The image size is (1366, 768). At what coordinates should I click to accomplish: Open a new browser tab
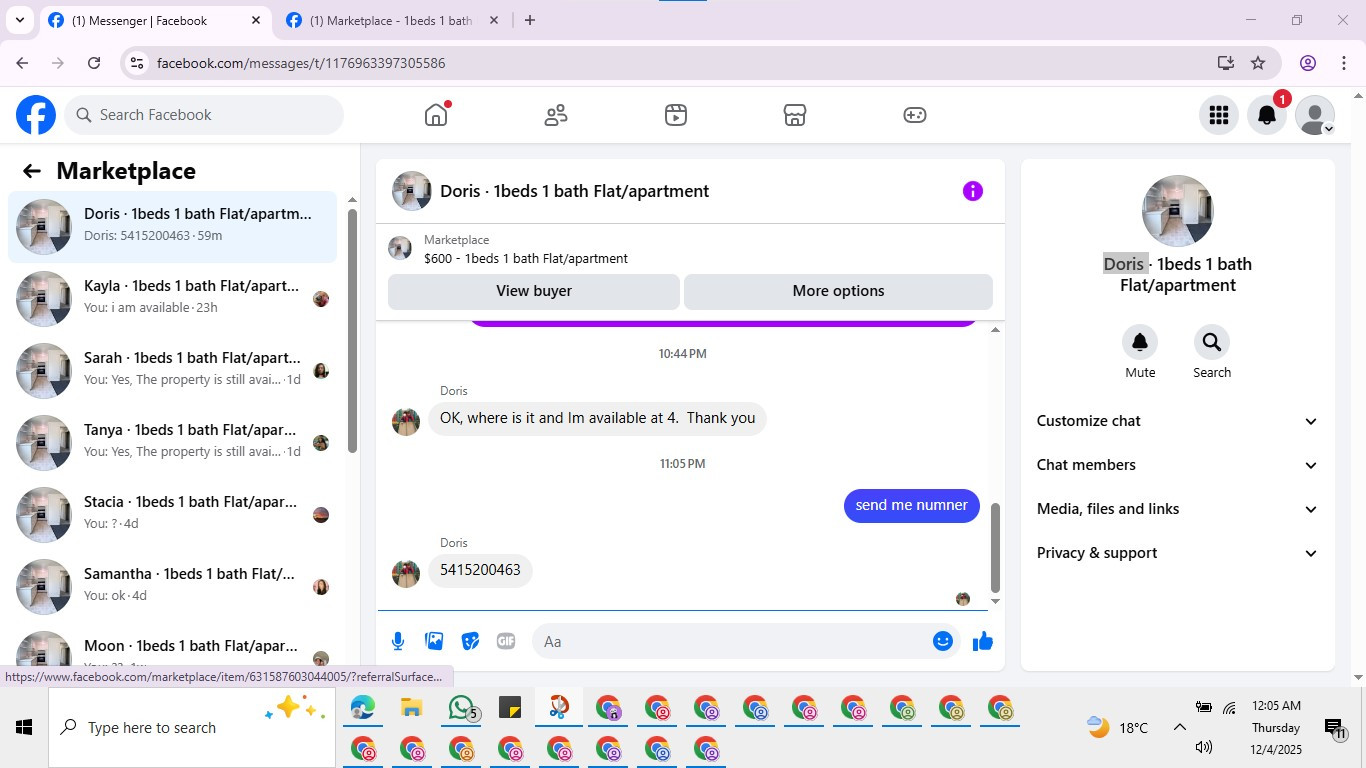pyautogui.click(x=530, y=20)
